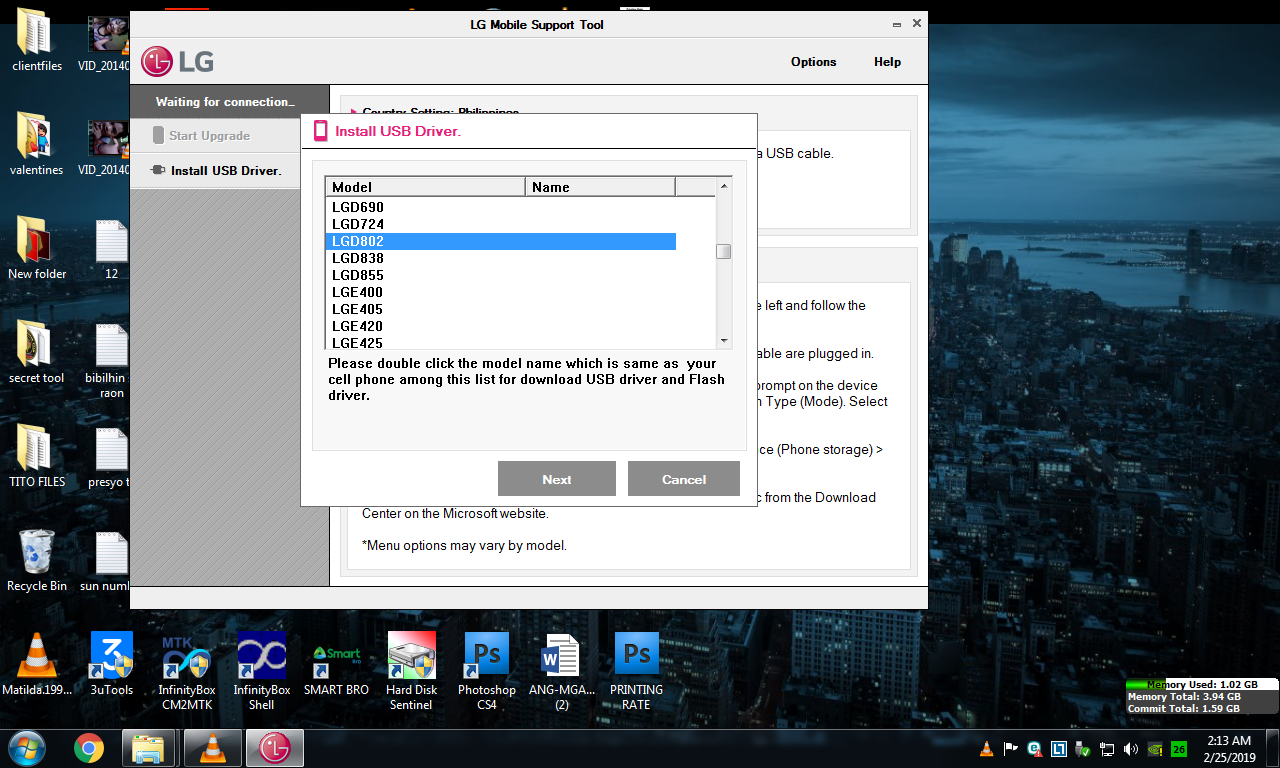The height and width of the screenshot is (768, 1280).
Task: Click the model list scrollbar thumb
Action: coord(724,252)
